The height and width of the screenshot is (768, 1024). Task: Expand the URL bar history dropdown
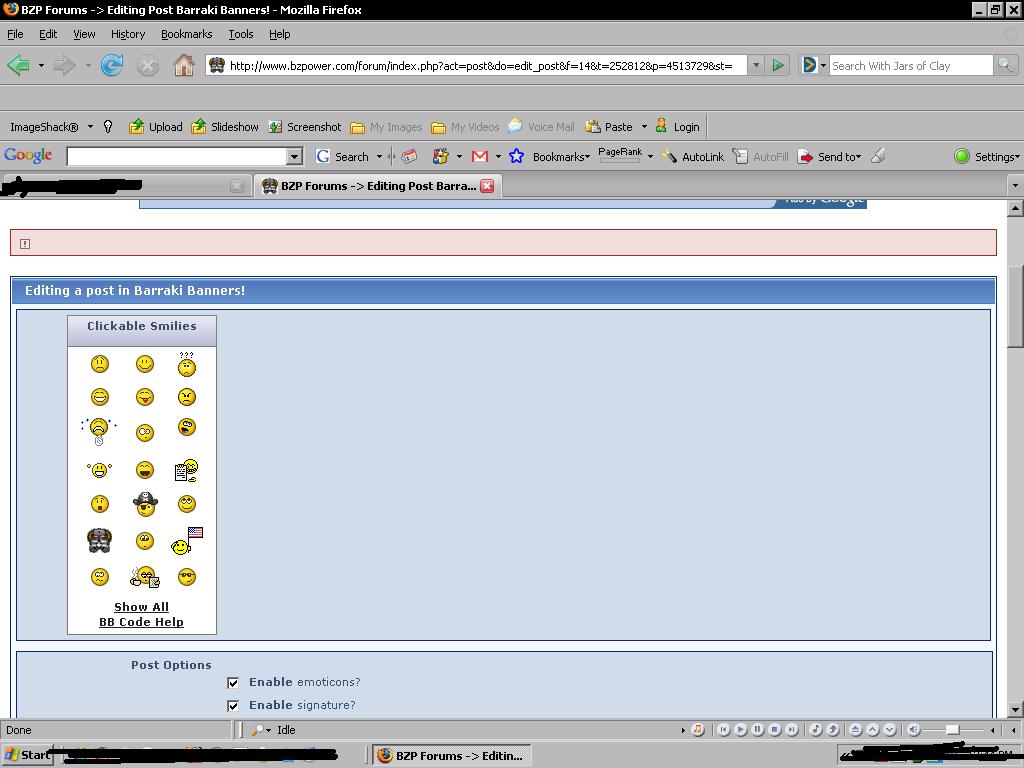[x=756, y=65]
